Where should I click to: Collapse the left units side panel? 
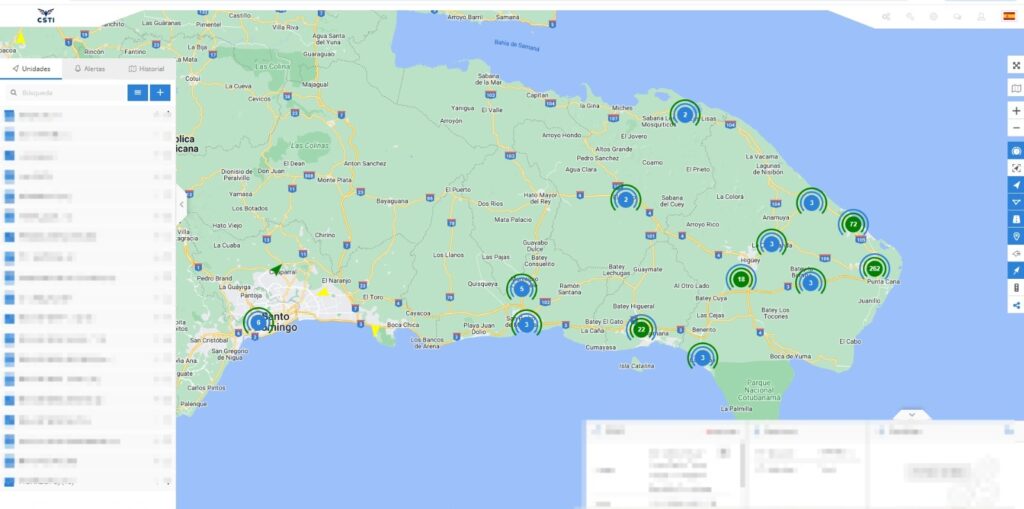pos(181,204)
